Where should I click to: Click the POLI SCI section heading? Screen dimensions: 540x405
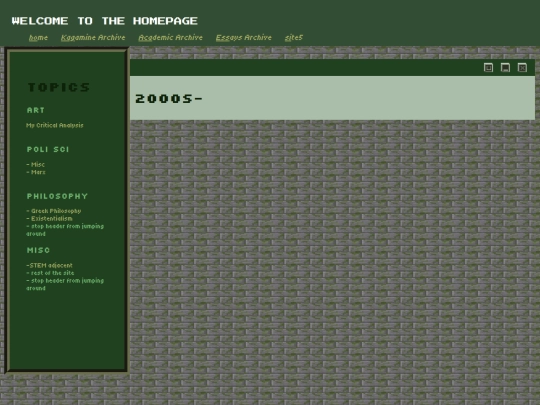48,149
